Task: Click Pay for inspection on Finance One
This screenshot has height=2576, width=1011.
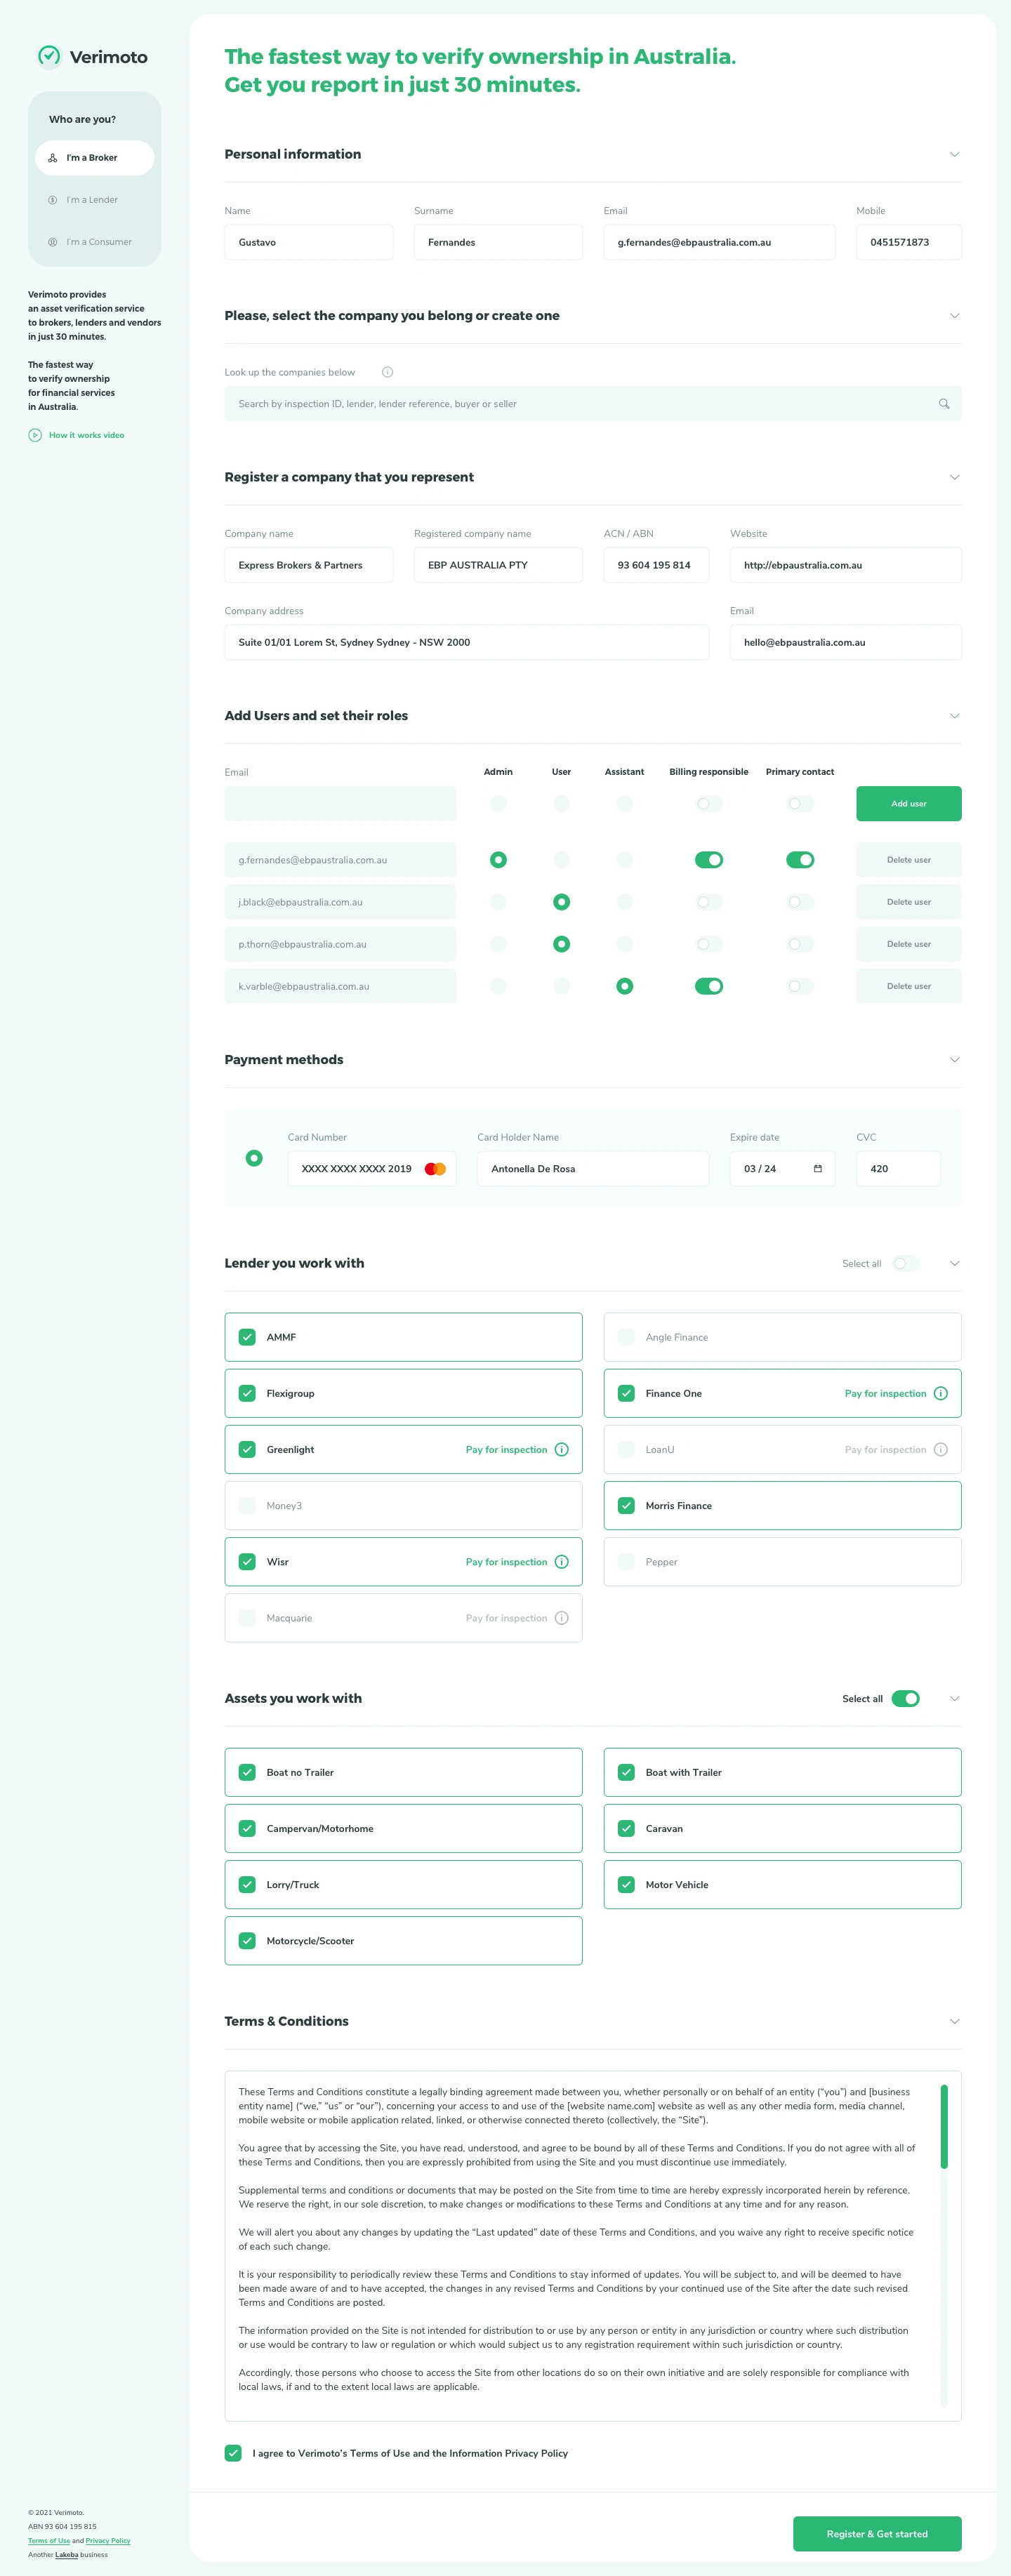Action: click(x=886, y=1393)
